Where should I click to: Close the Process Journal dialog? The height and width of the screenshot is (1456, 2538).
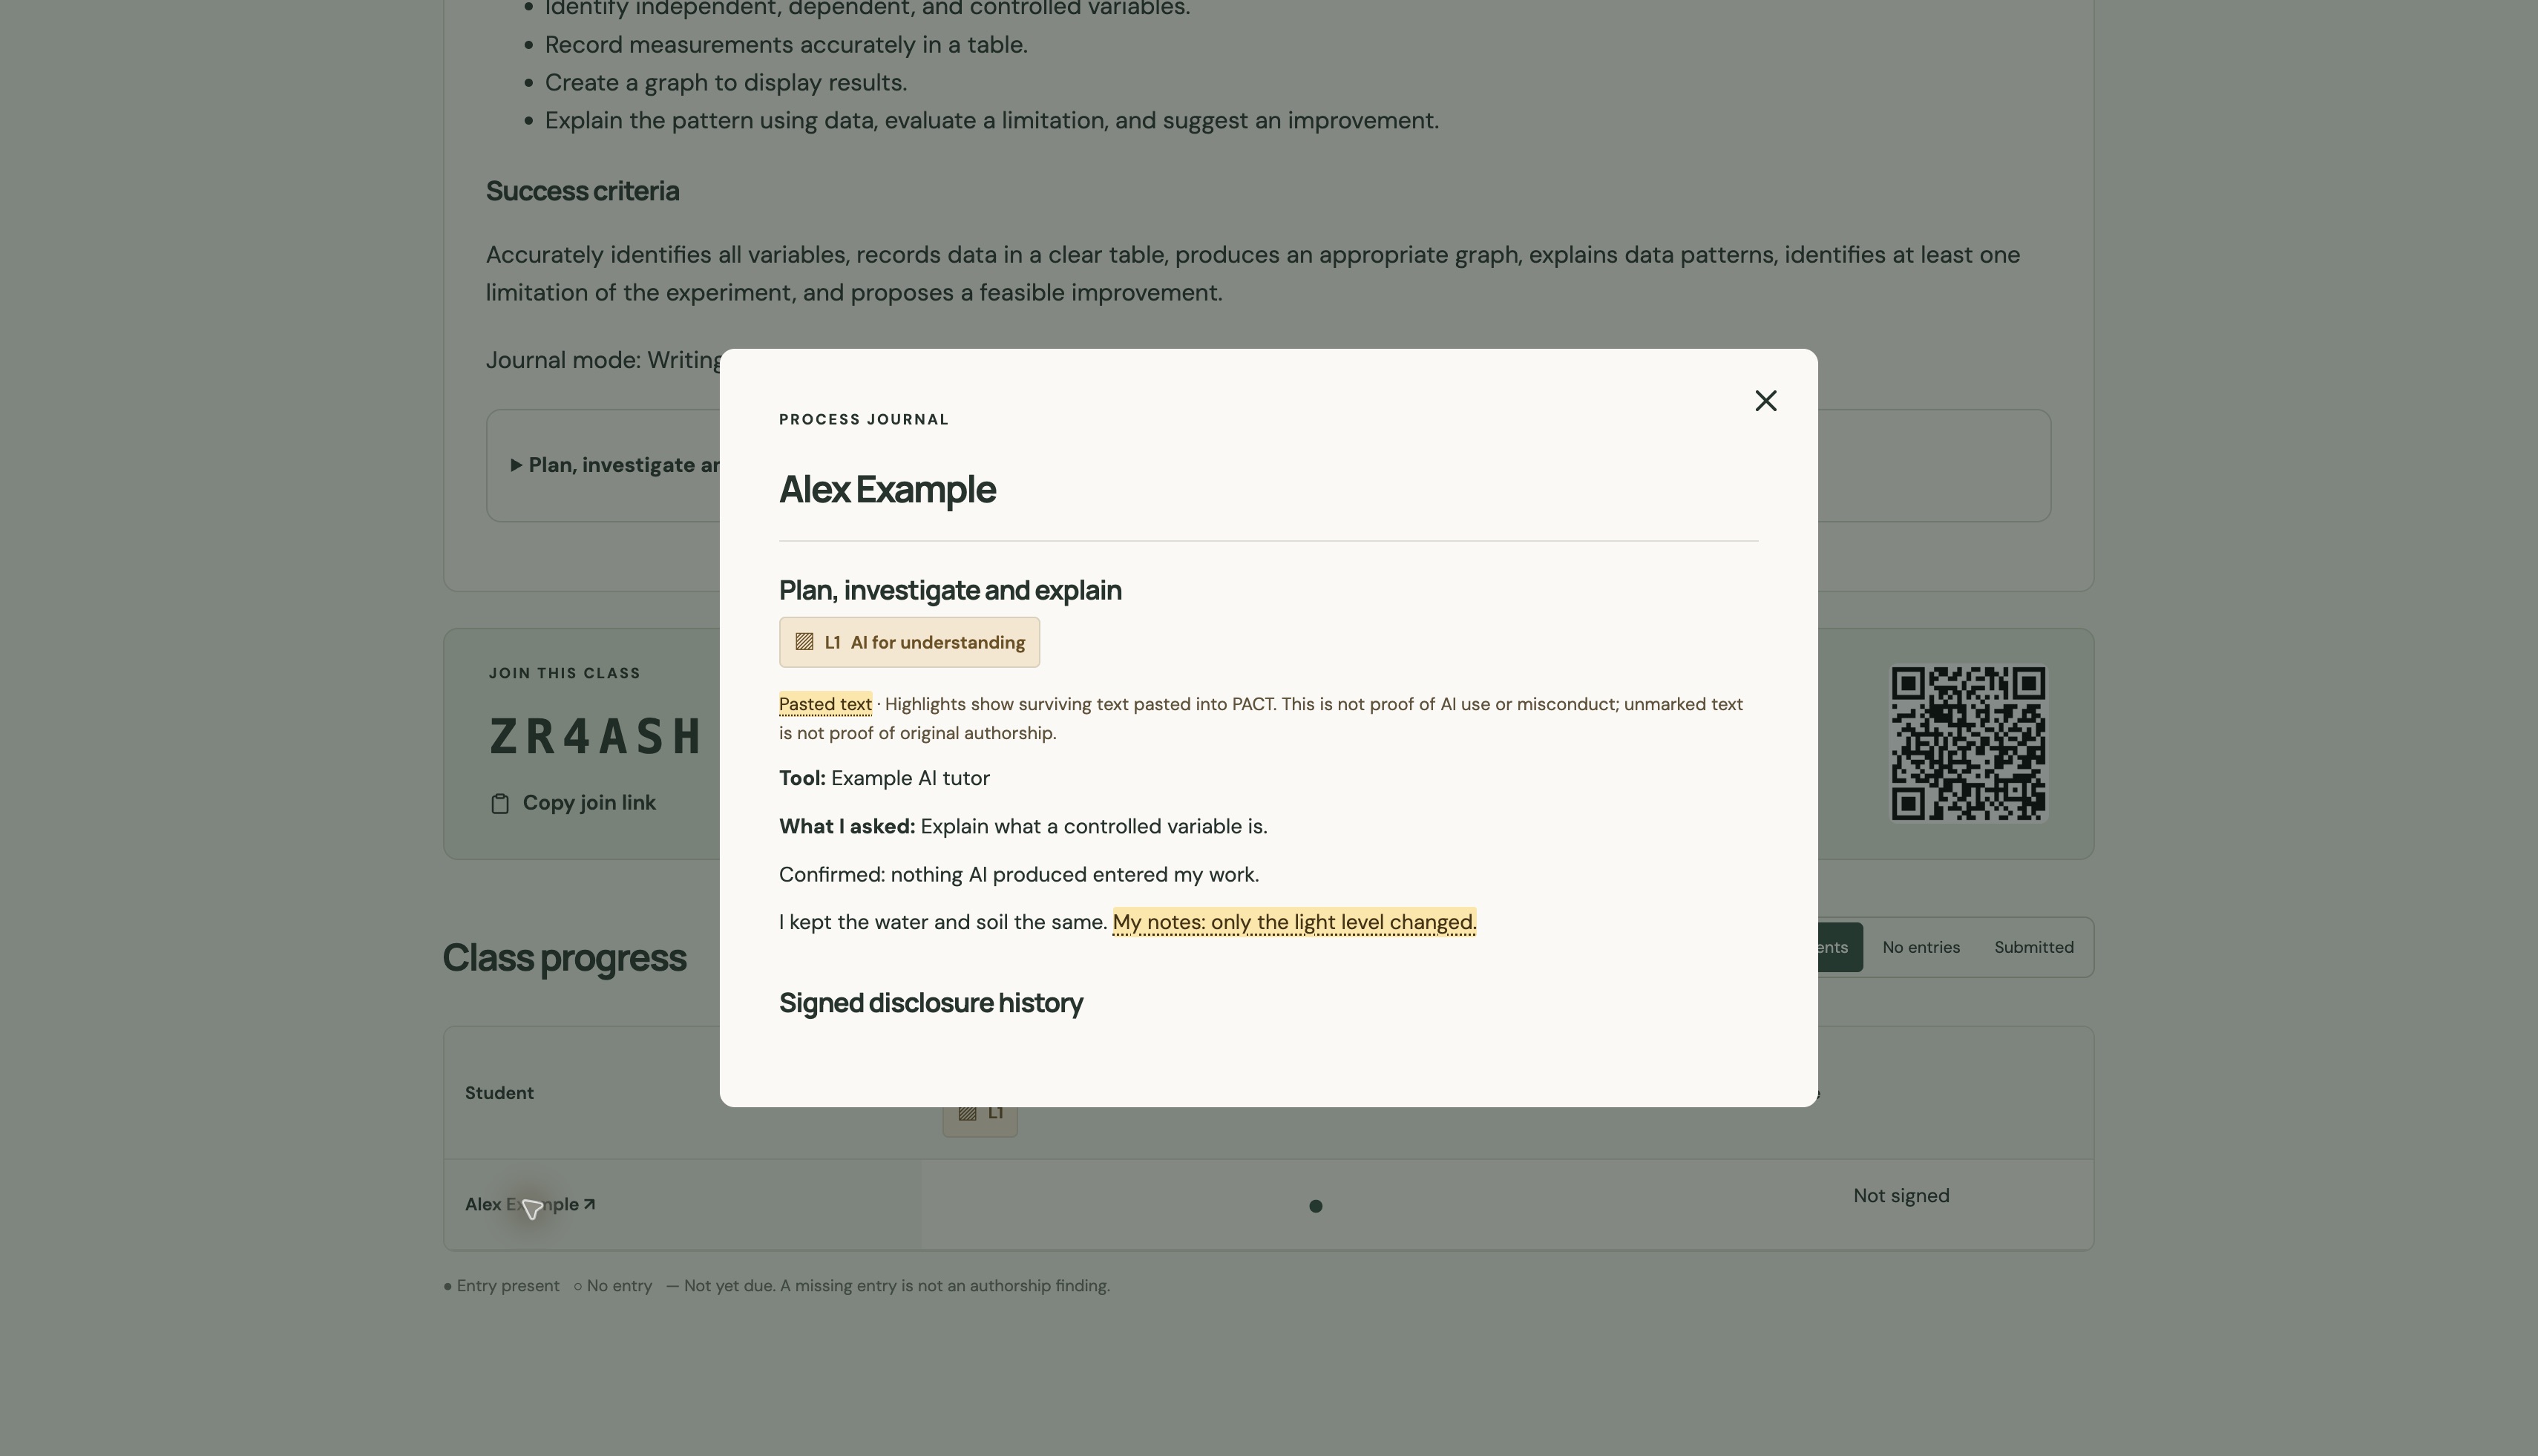click(1766, 401)
